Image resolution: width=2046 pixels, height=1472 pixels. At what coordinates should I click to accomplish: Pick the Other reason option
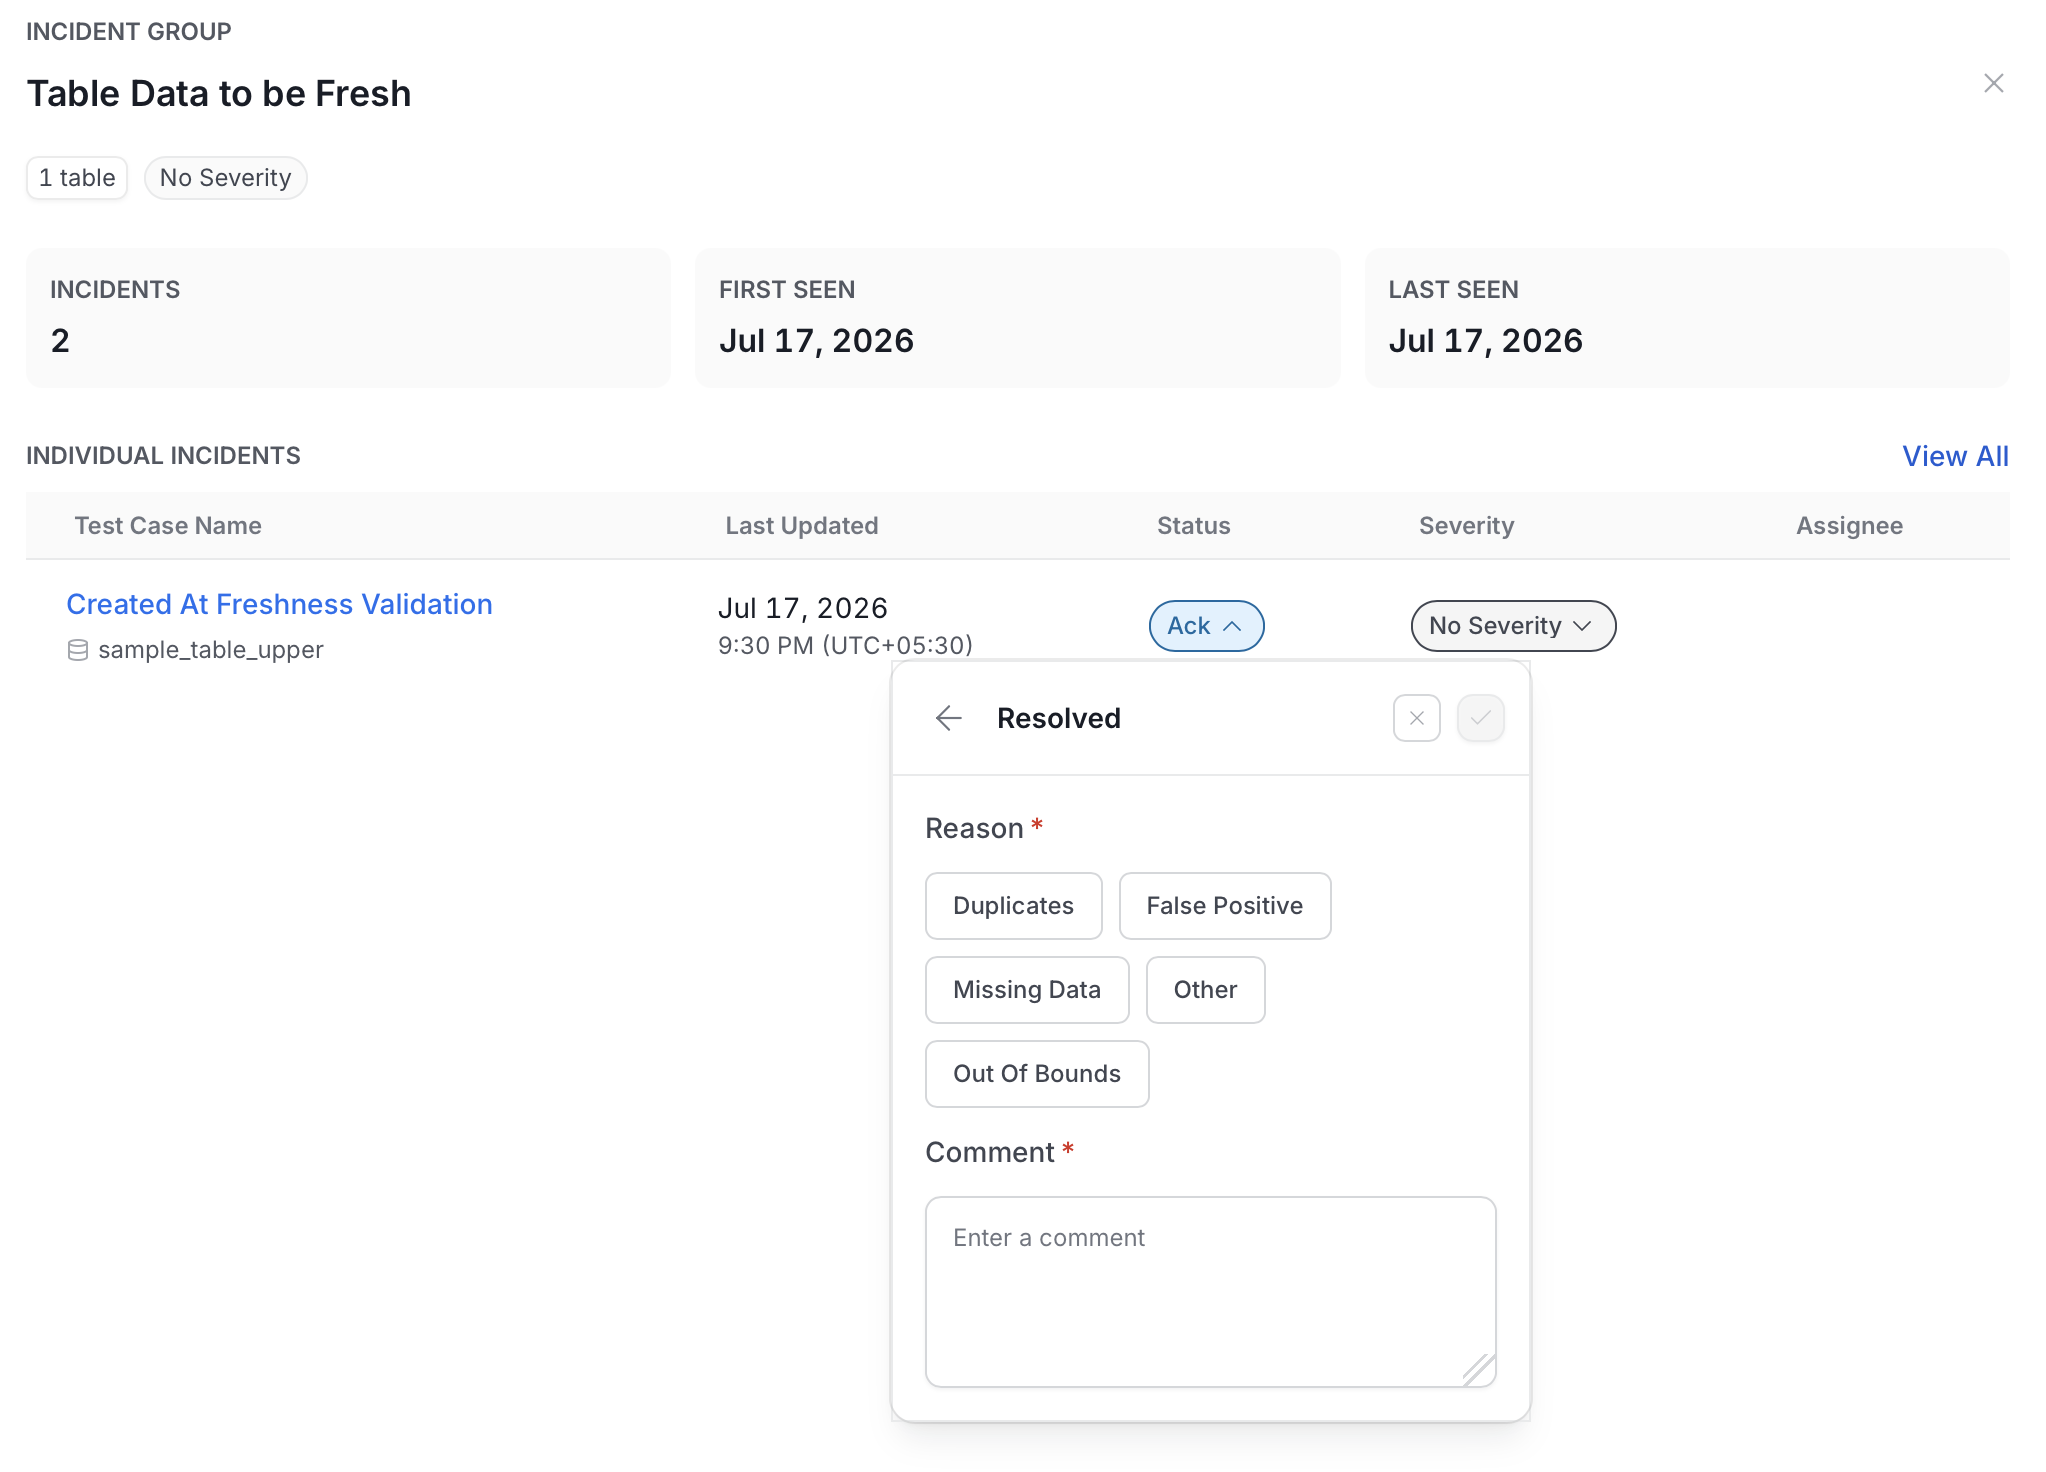(x=1205, y=990)
